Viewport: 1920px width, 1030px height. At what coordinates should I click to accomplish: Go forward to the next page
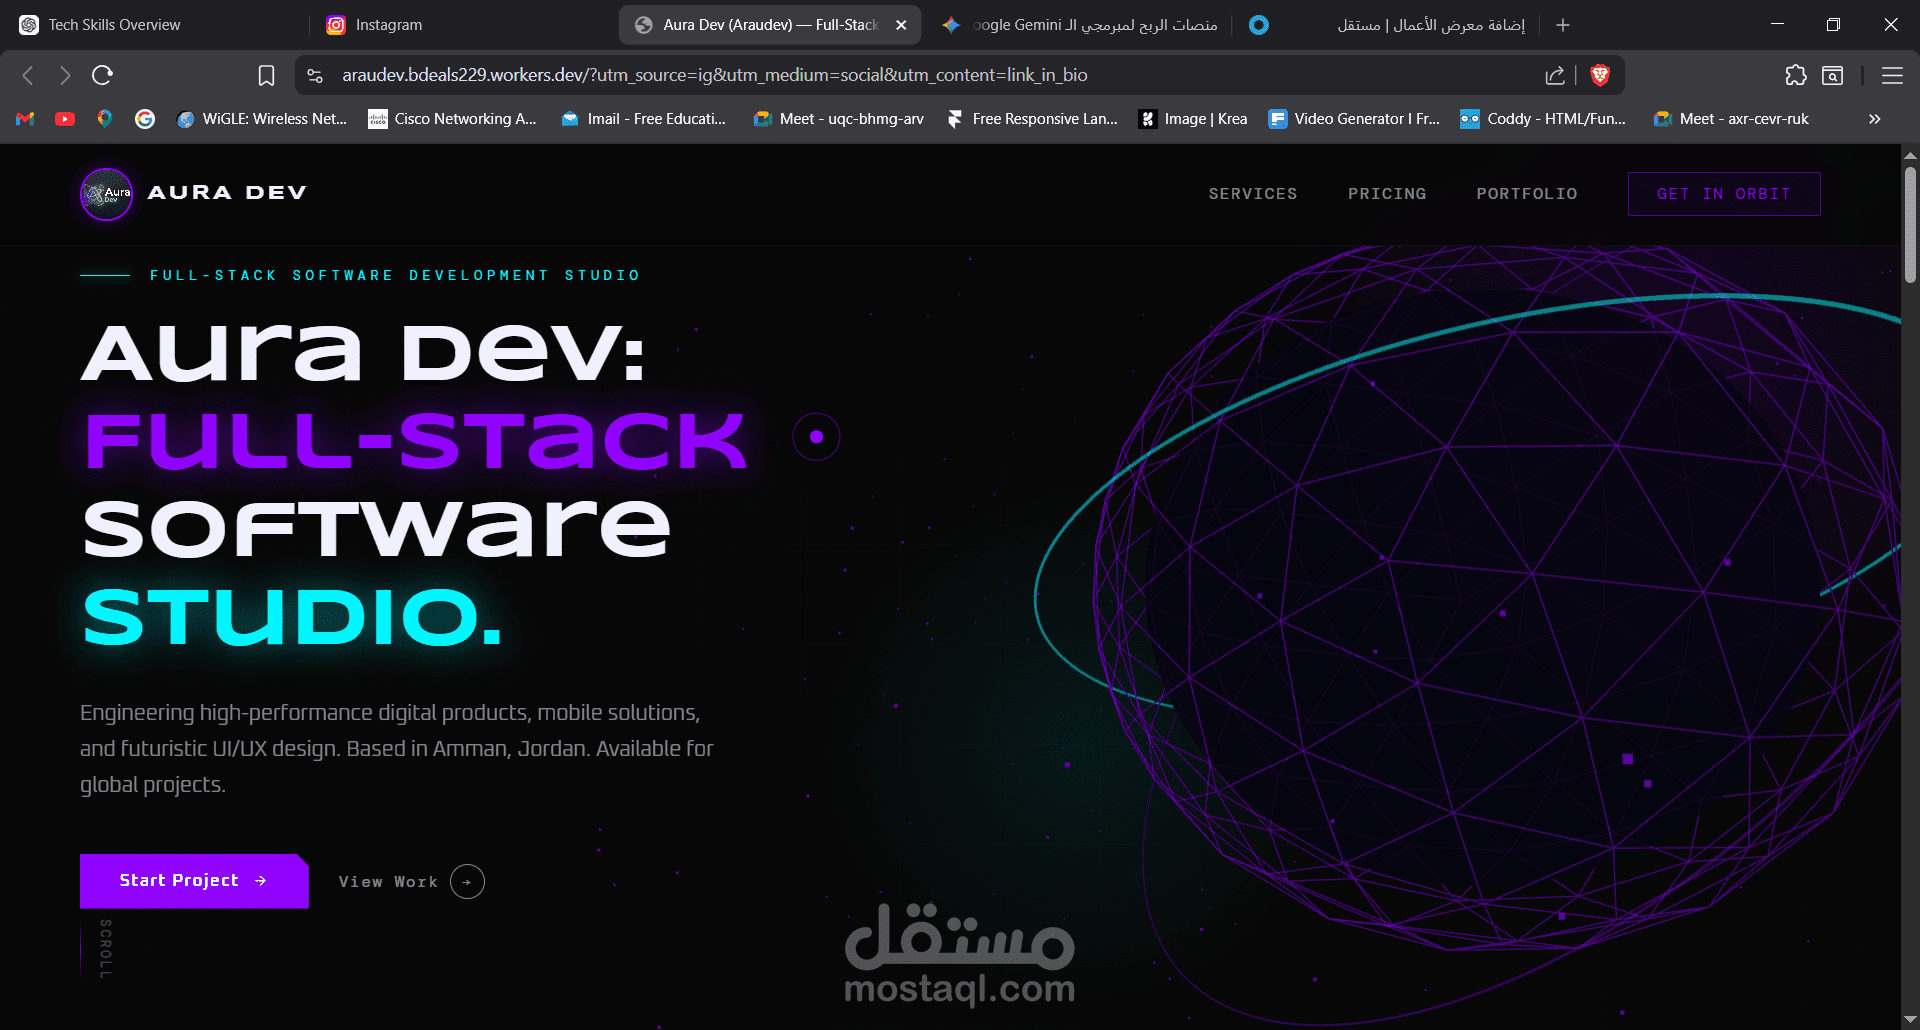click(x=65, y=75)
